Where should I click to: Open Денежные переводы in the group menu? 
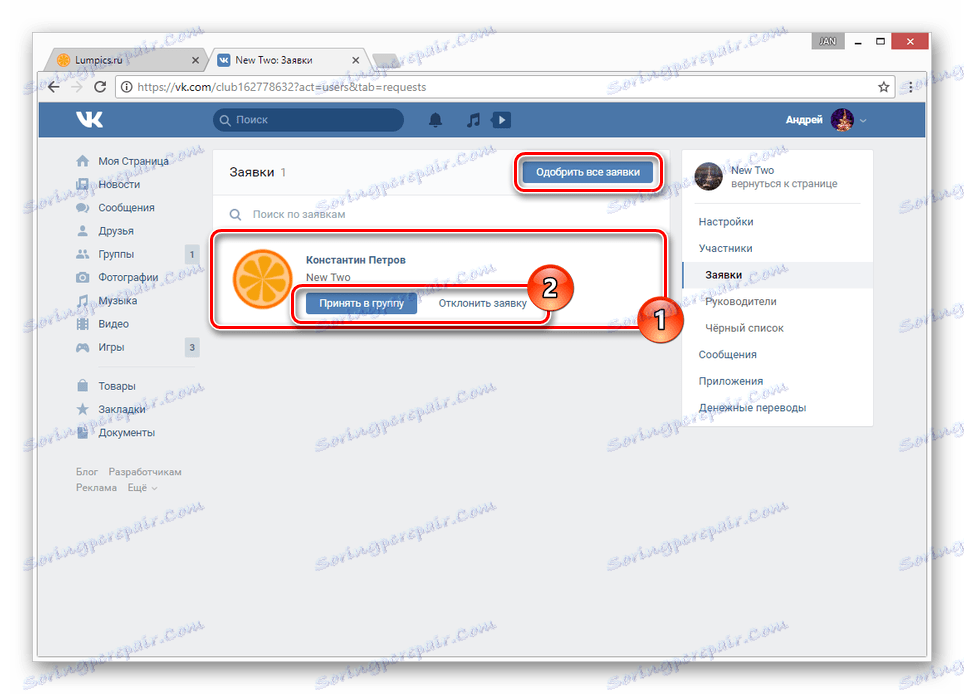pos(752,408)
